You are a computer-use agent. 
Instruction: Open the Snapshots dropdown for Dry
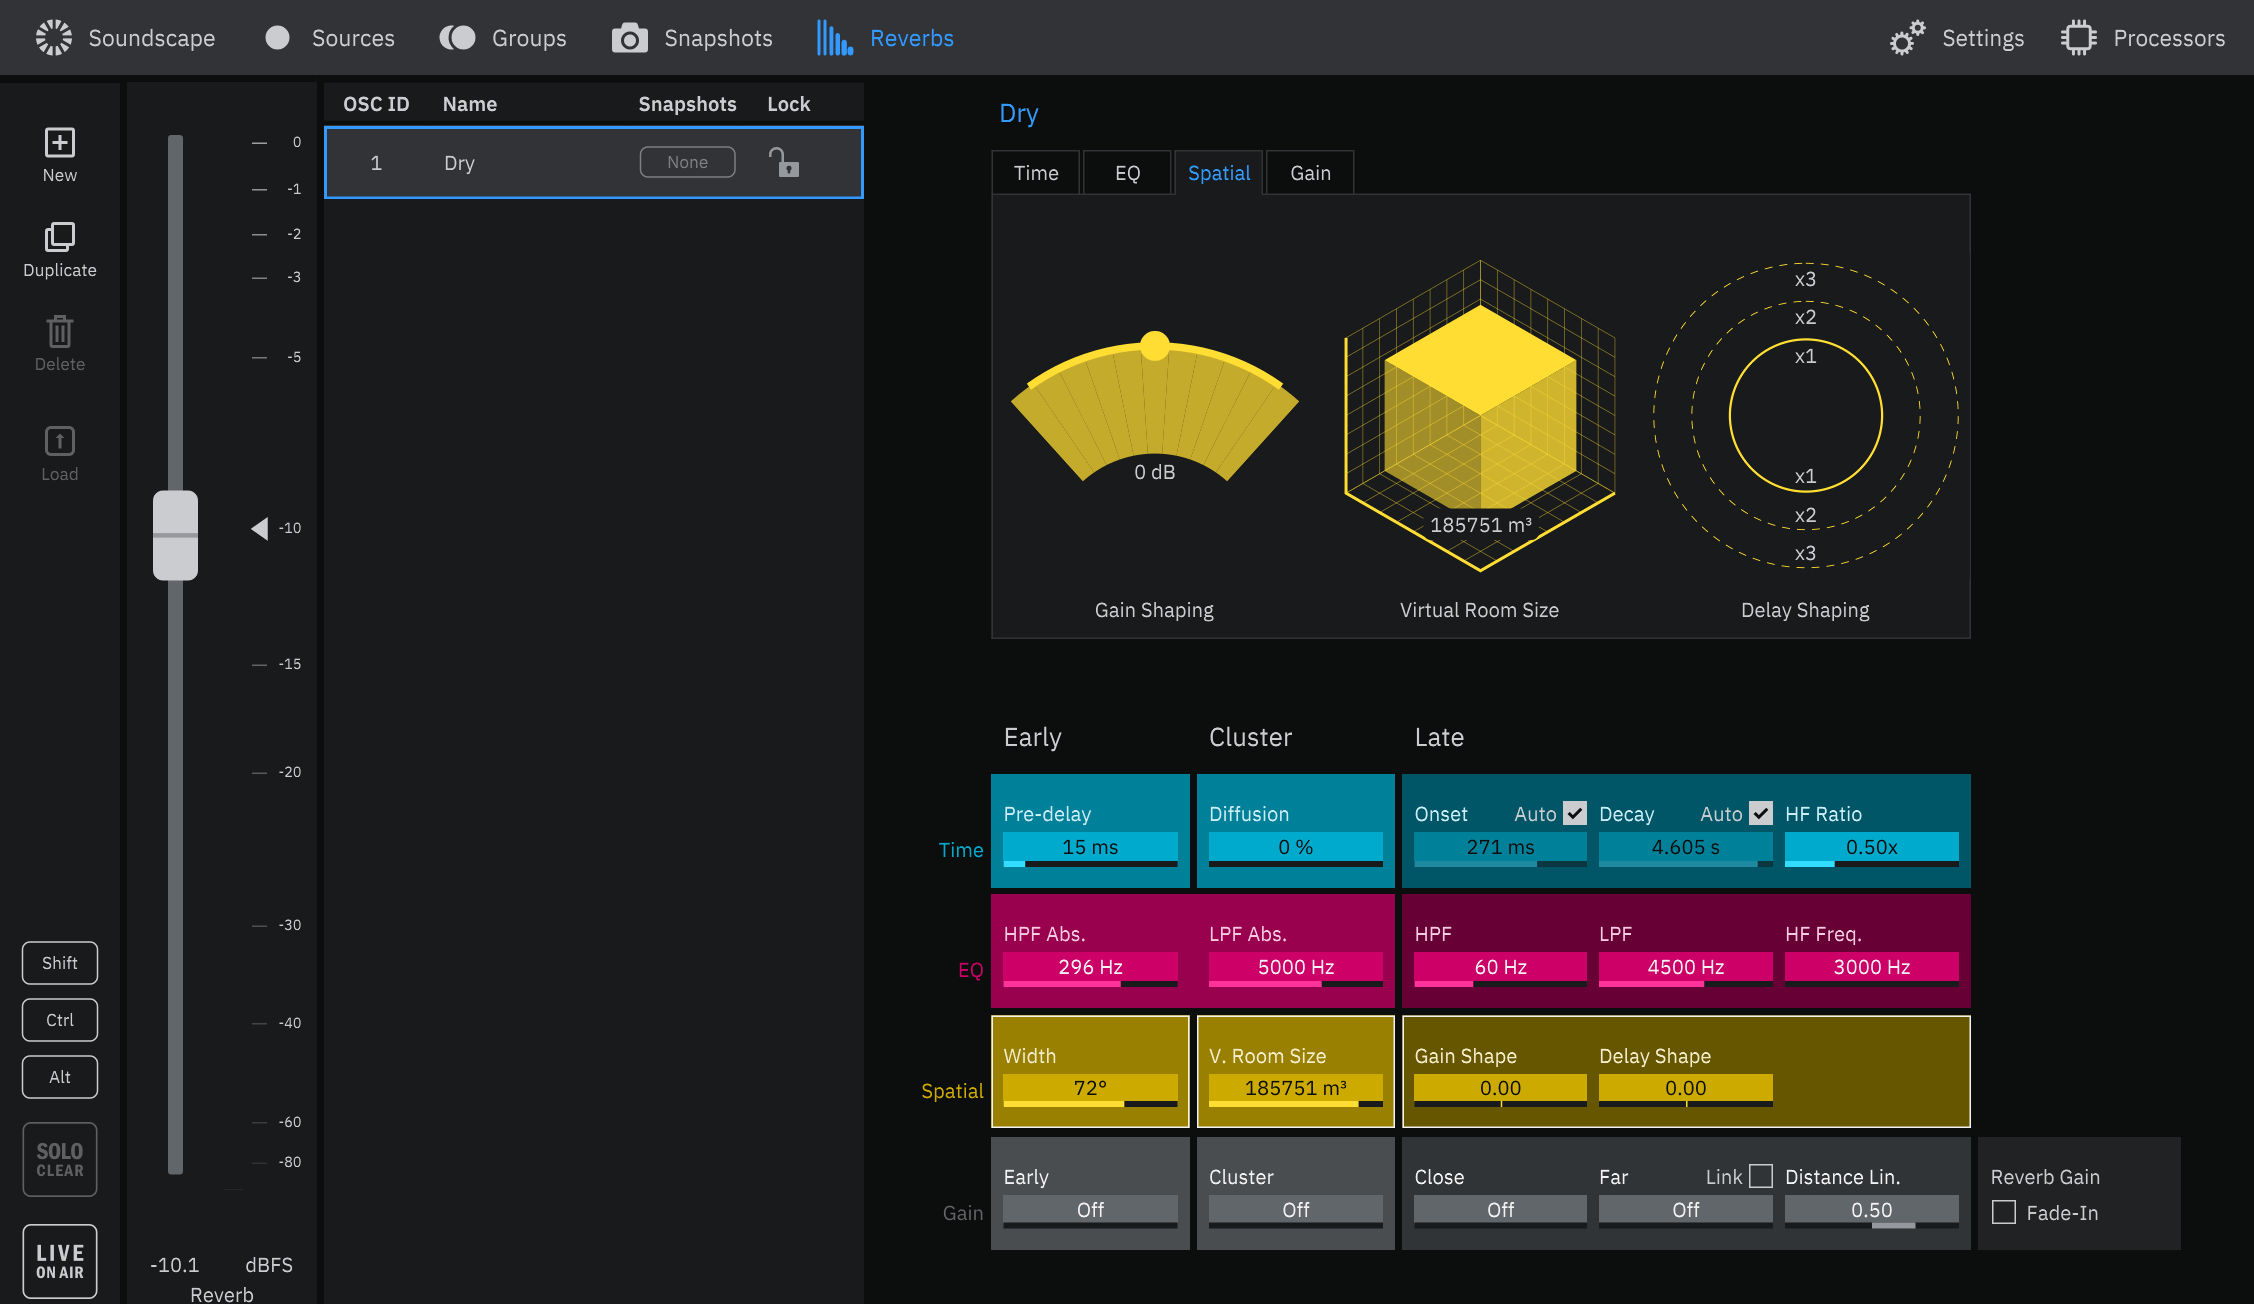pos(685,161)
